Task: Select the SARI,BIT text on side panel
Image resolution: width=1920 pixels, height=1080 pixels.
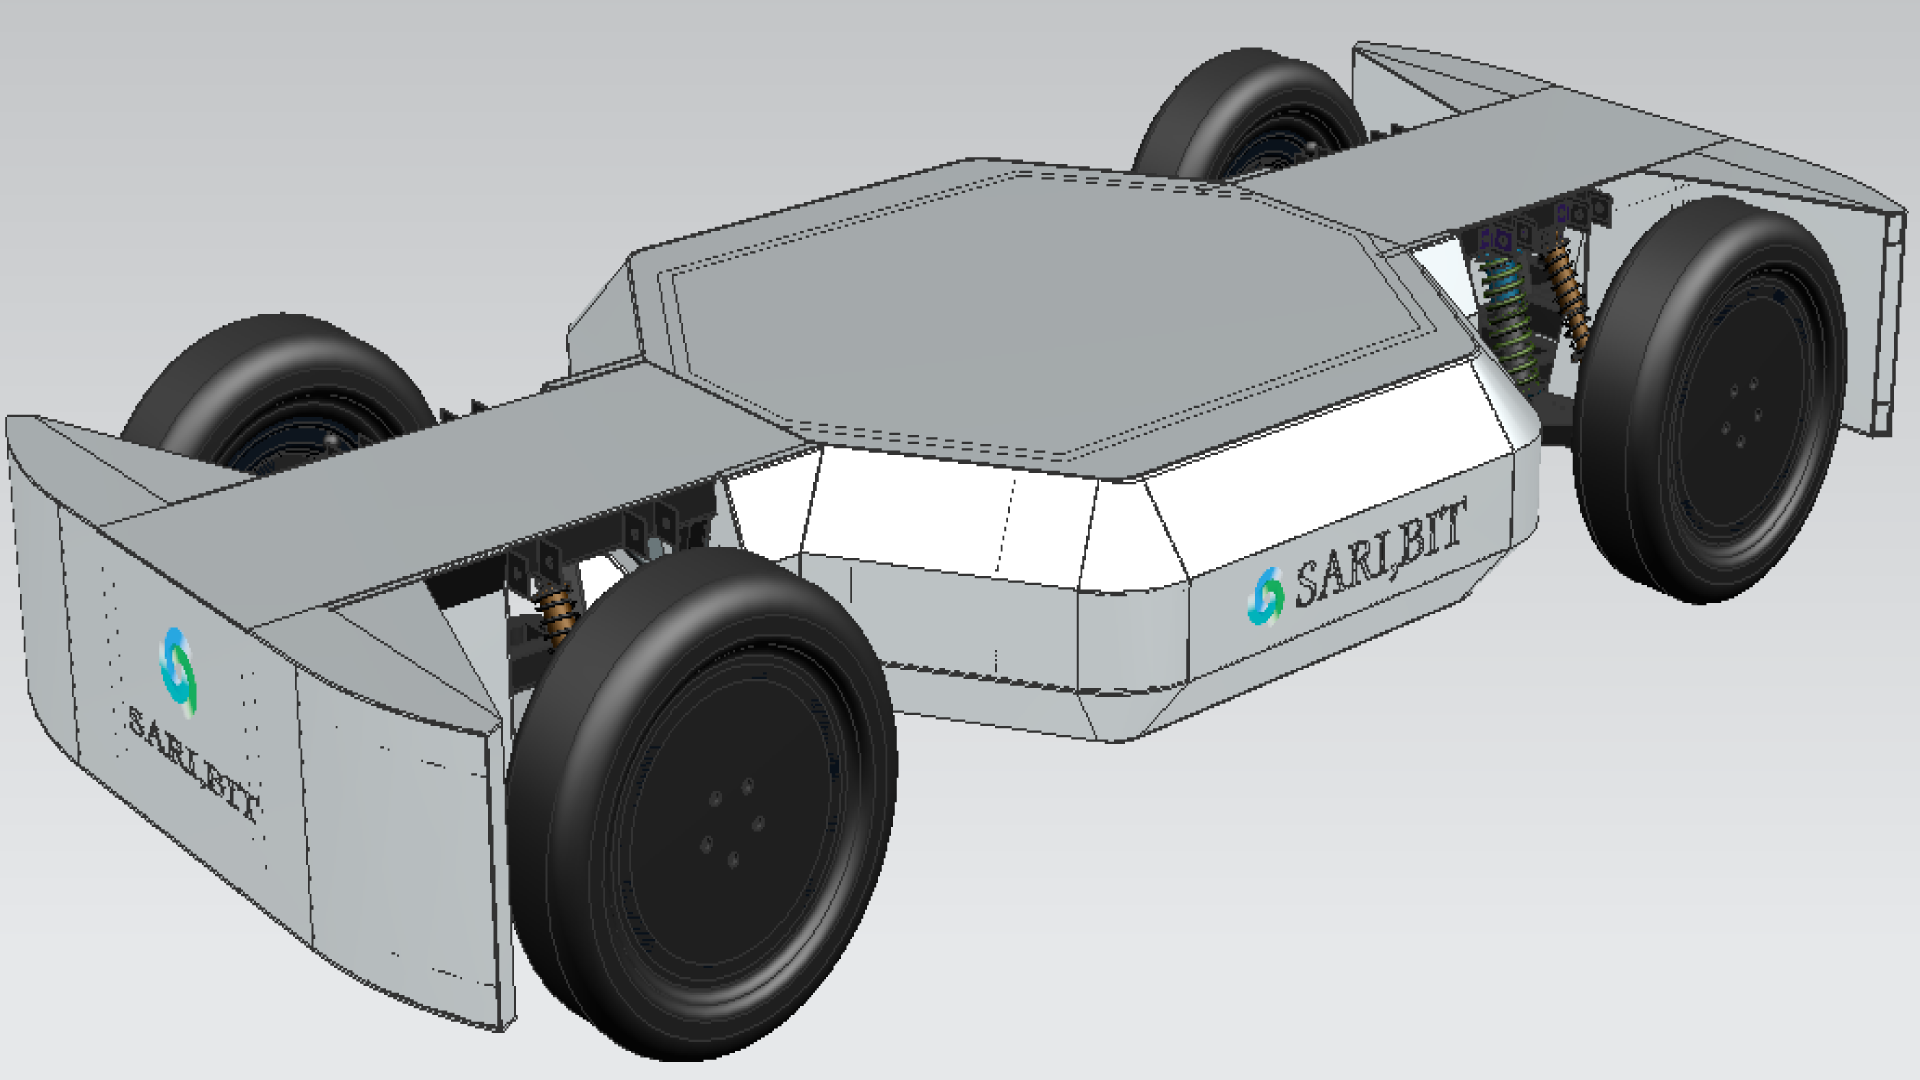Action: (1380, 553)
